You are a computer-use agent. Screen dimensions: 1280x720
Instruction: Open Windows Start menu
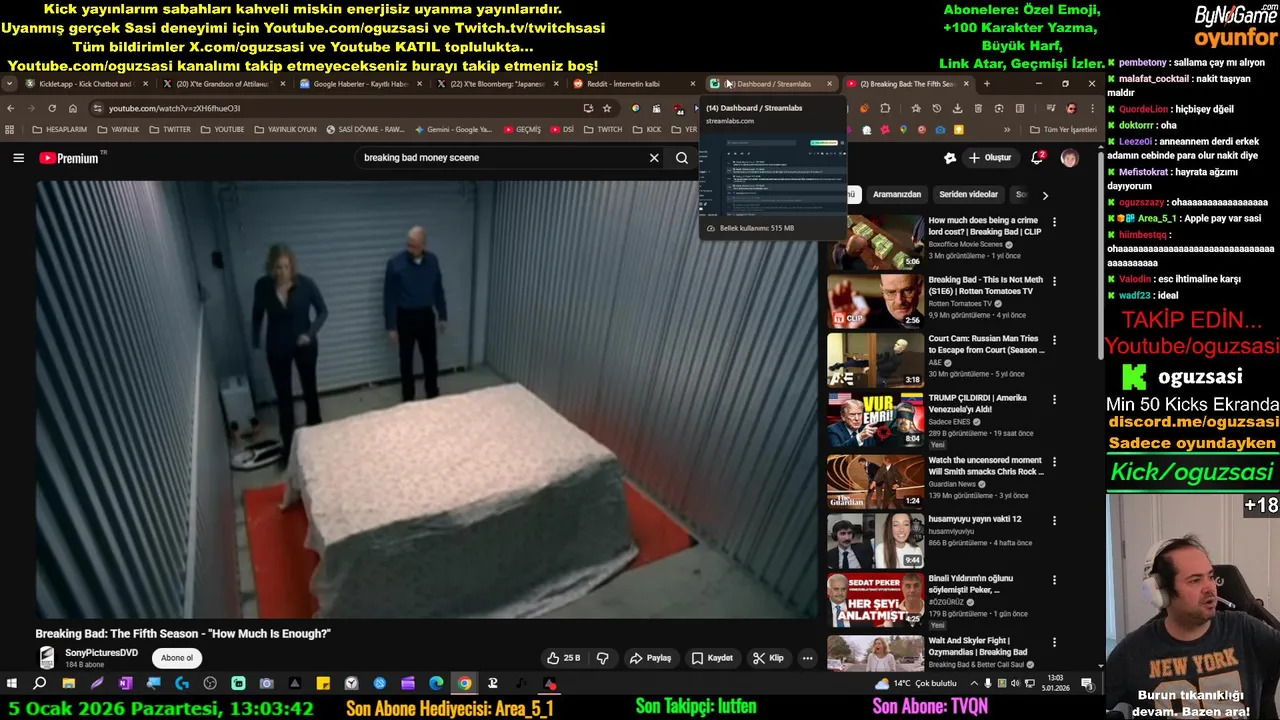click(11, 684)
